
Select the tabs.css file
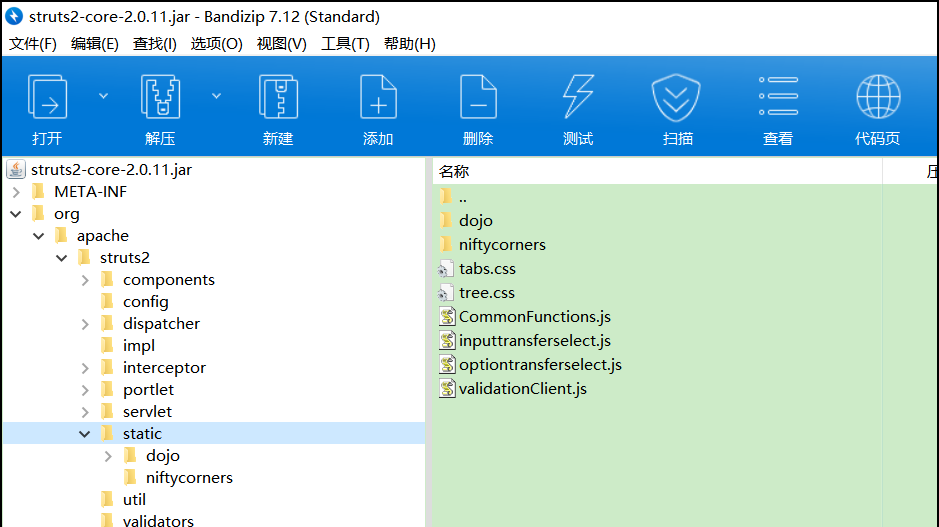click(487, 268)
